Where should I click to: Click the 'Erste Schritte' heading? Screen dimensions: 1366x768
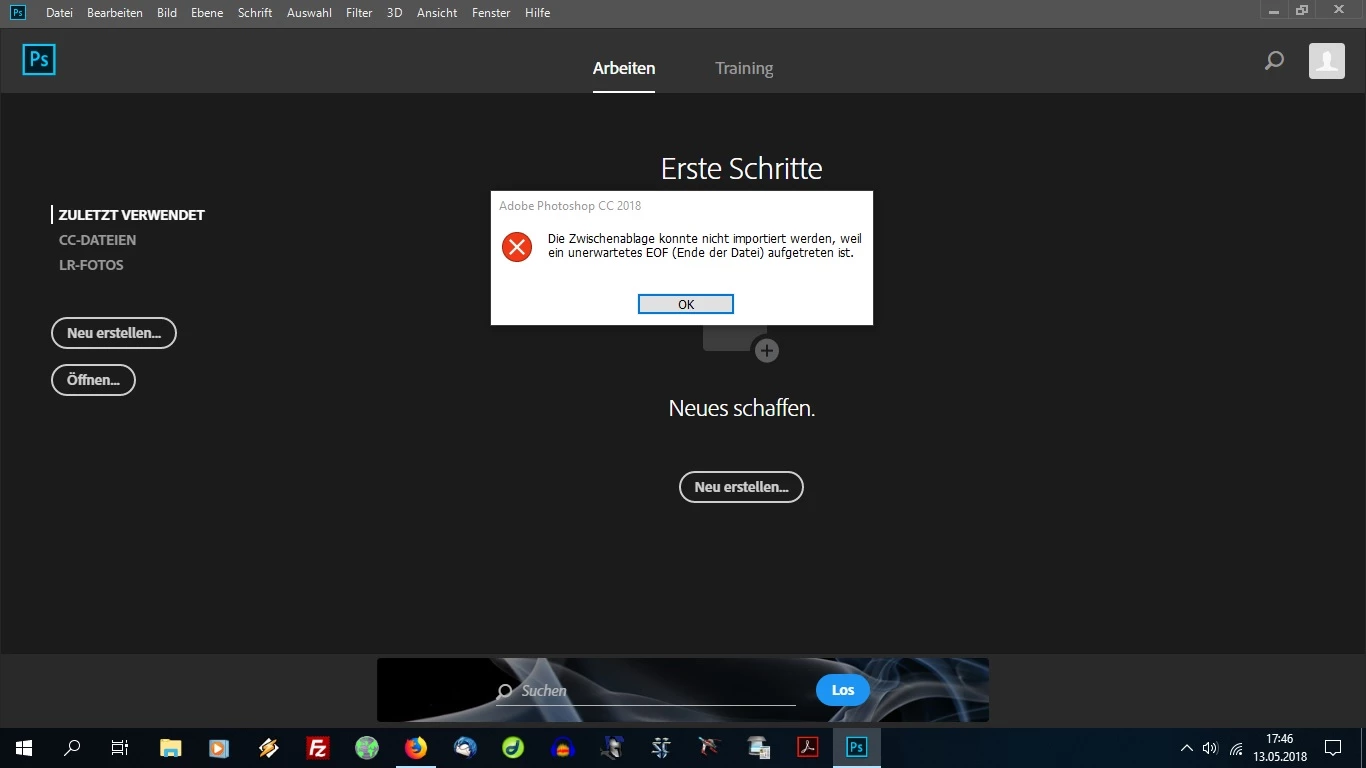pos(742,169)
